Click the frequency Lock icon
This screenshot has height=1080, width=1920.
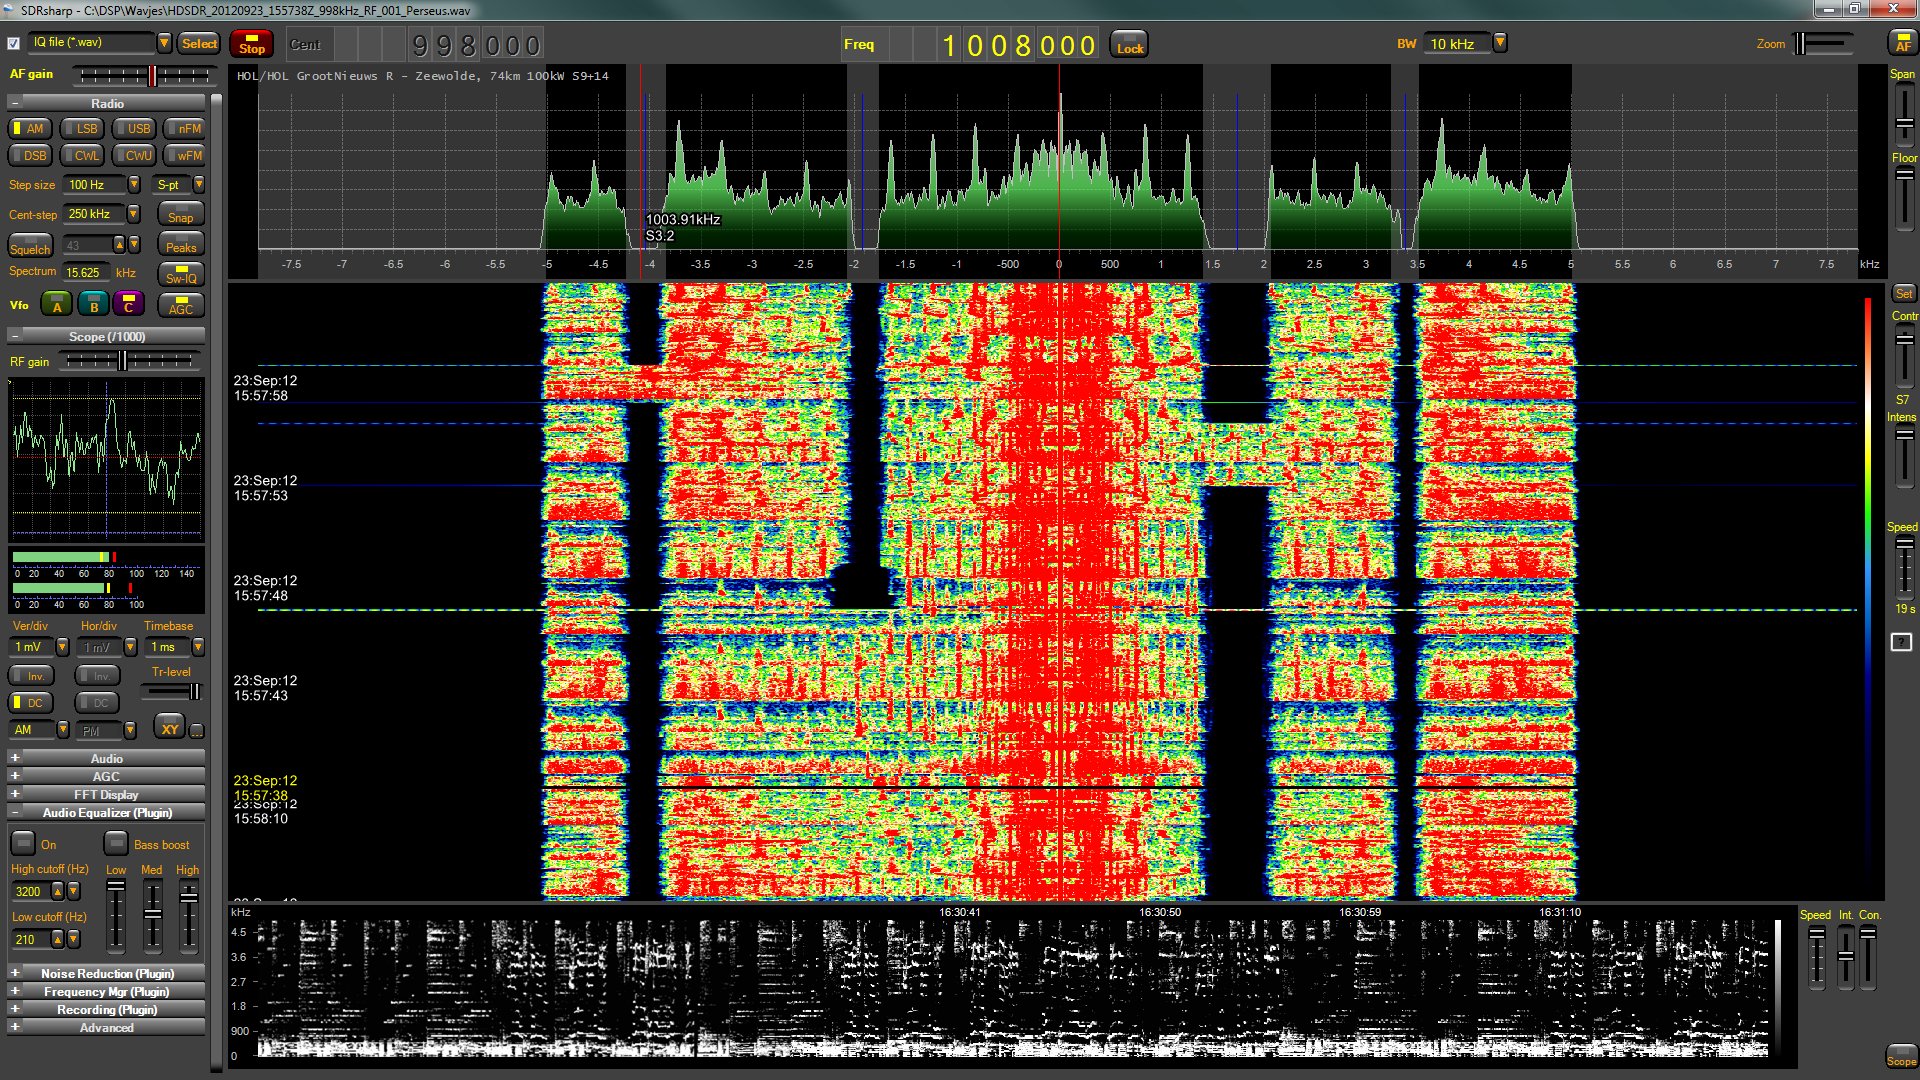point(1129,45)
